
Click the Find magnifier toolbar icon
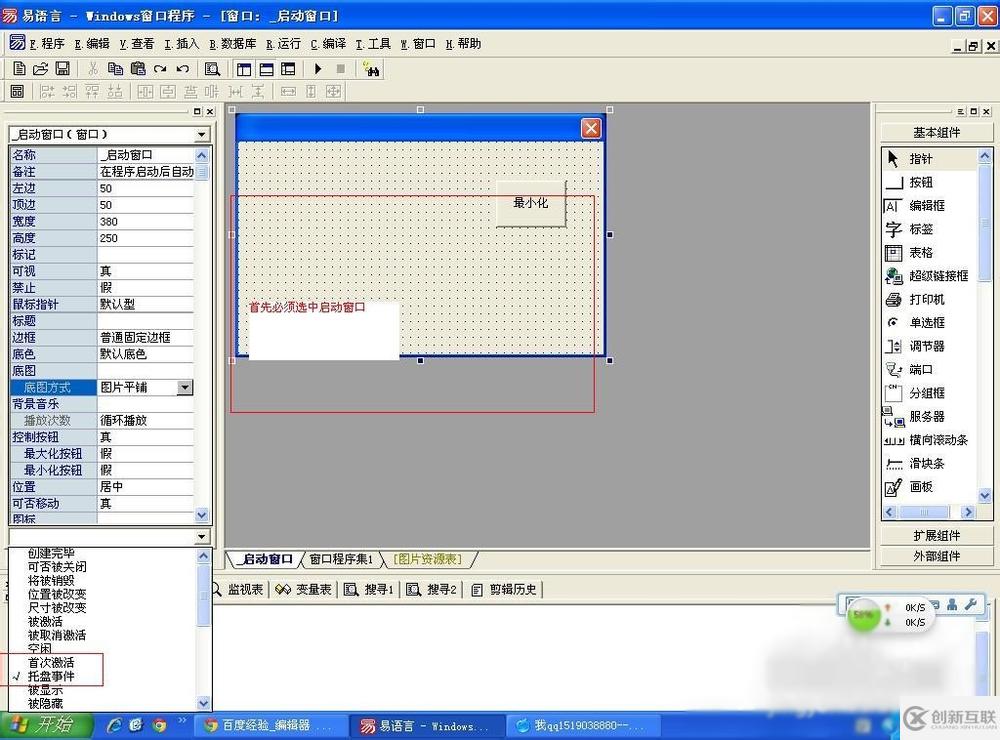[x=212, y=69]
